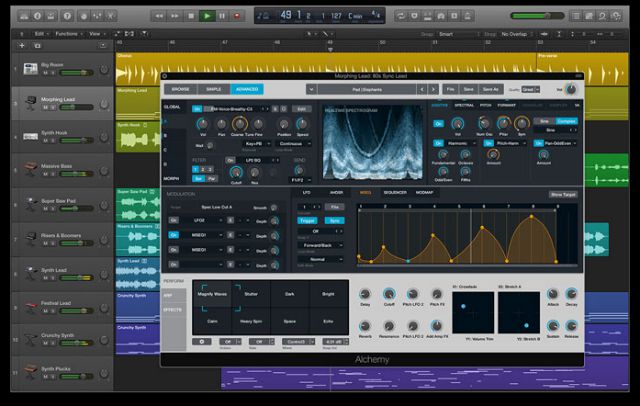Click the red Record button
Viewport: 640px width, 406px height.
[x=236, y=16]
